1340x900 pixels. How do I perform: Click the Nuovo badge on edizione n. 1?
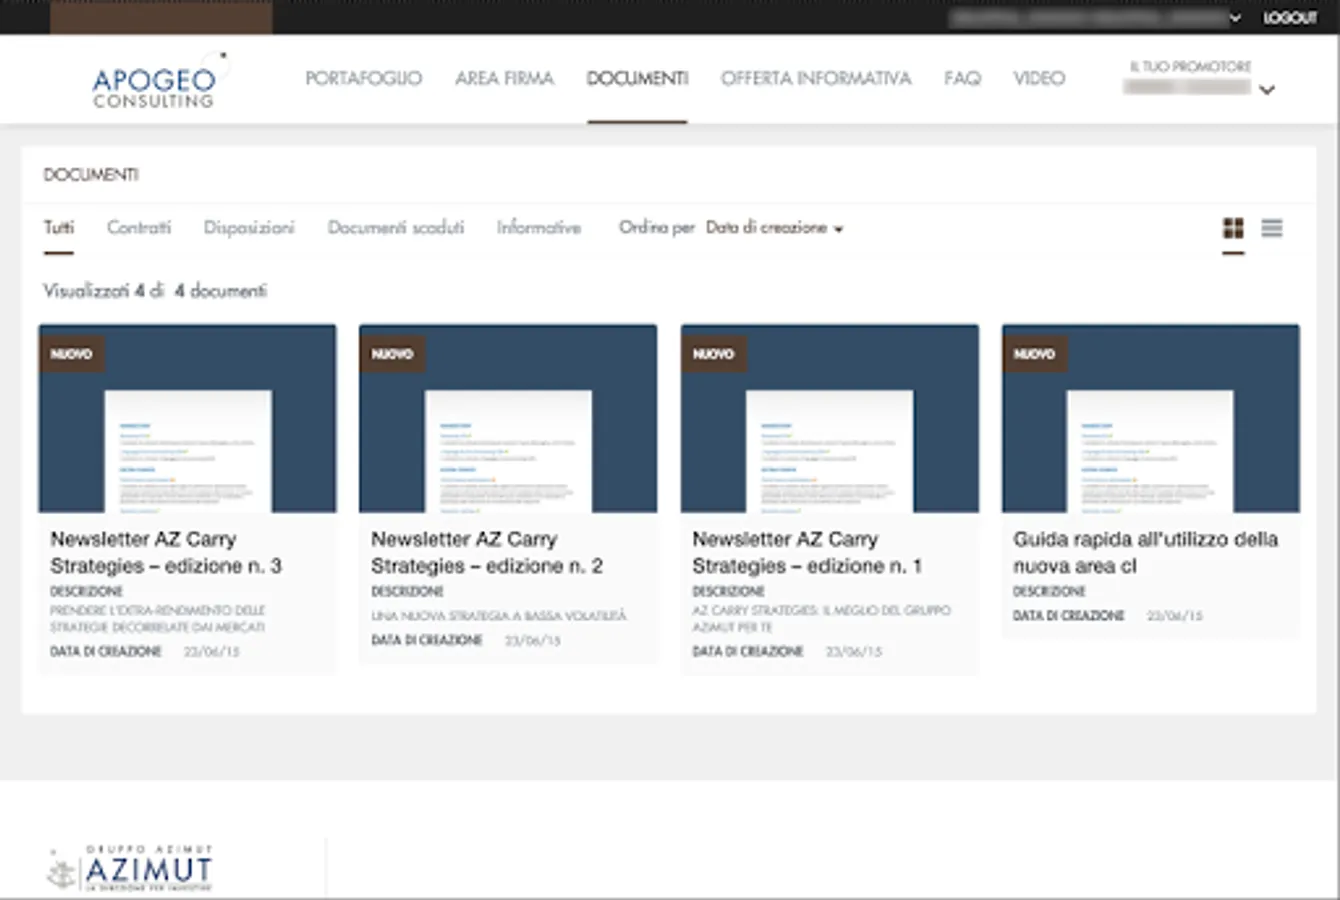pyautogui.click(x=713, y=354)
